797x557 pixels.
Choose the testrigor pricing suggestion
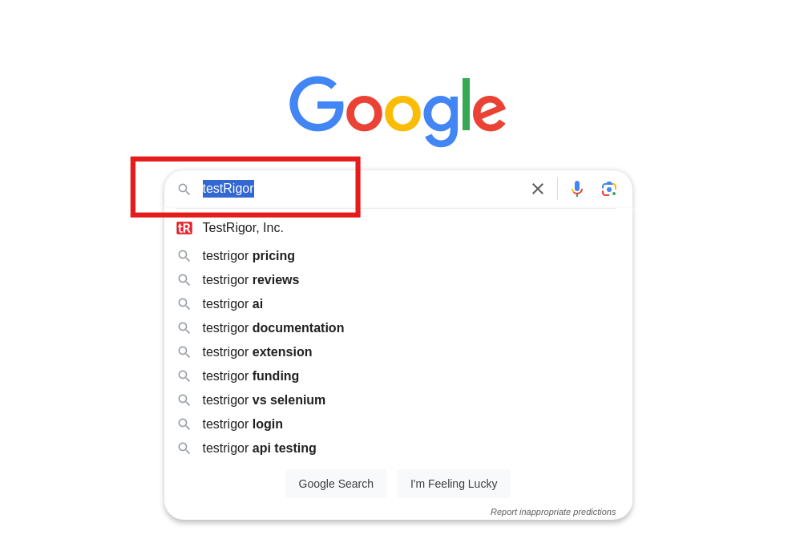(x=248, y=256)
